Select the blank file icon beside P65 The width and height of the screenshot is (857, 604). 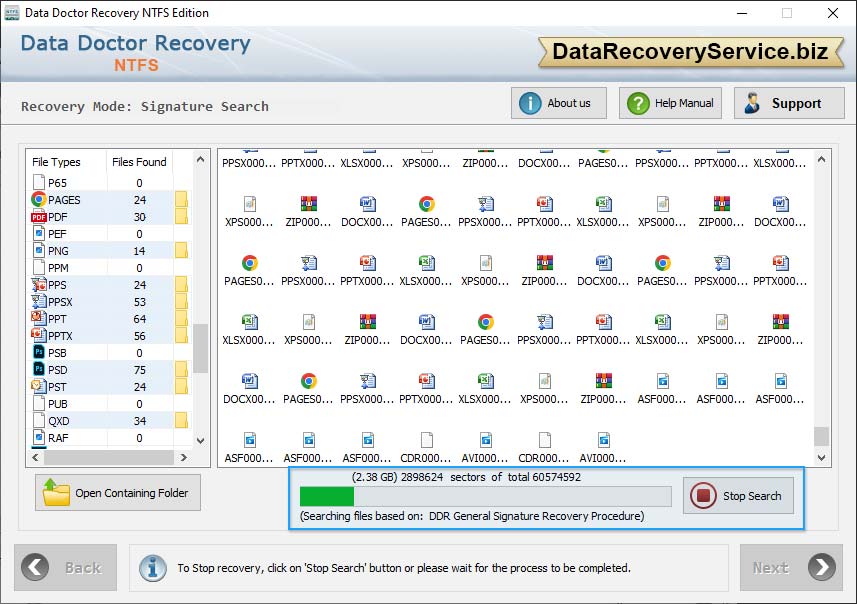point(39,182)
